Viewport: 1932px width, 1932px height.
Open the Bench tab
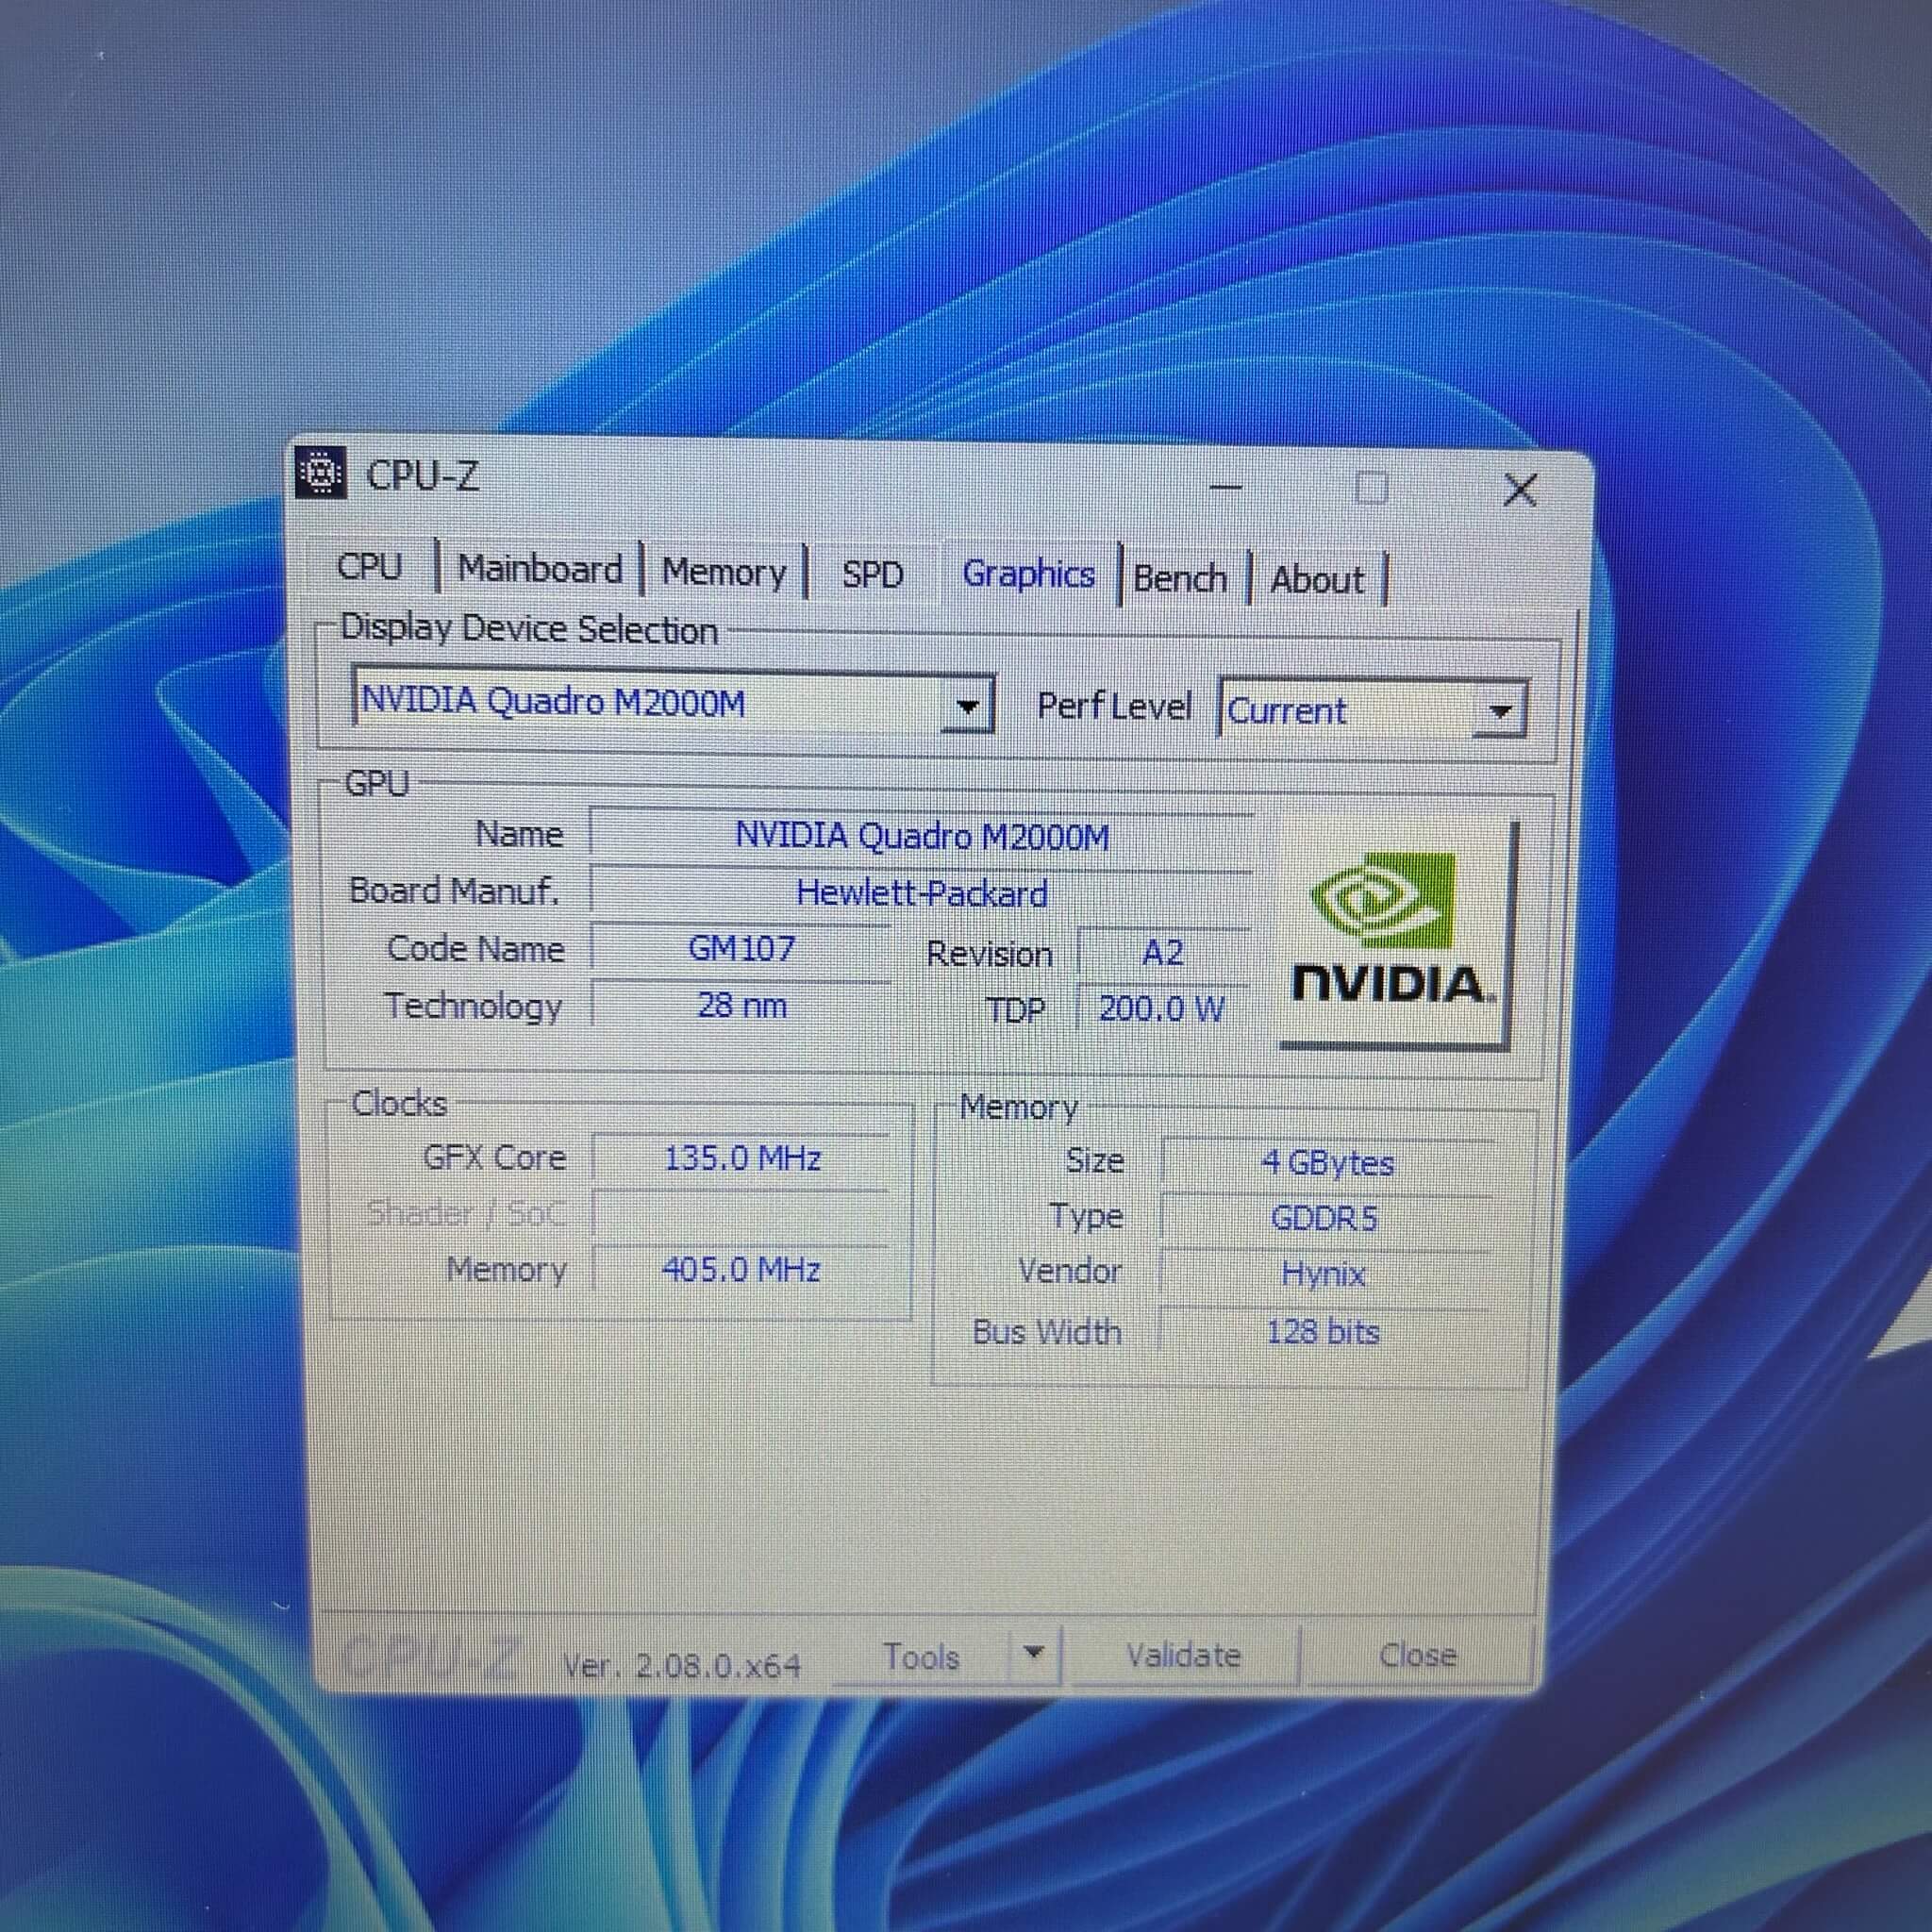click(1180, 578)
